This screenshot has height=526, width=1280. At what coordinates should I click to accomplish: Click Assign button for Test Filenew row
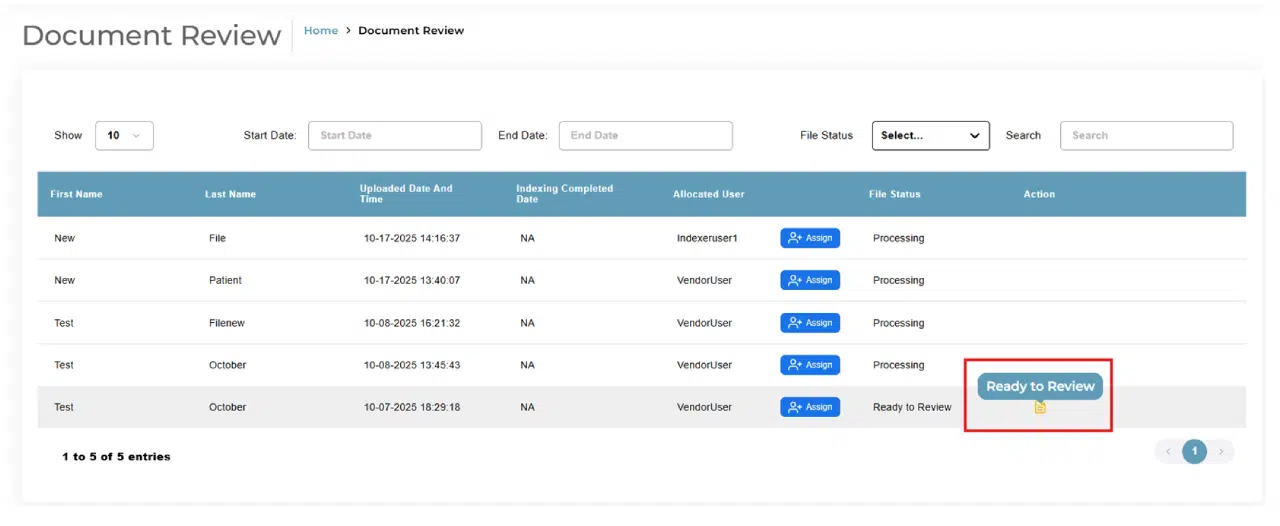click(x=809, y=323)
